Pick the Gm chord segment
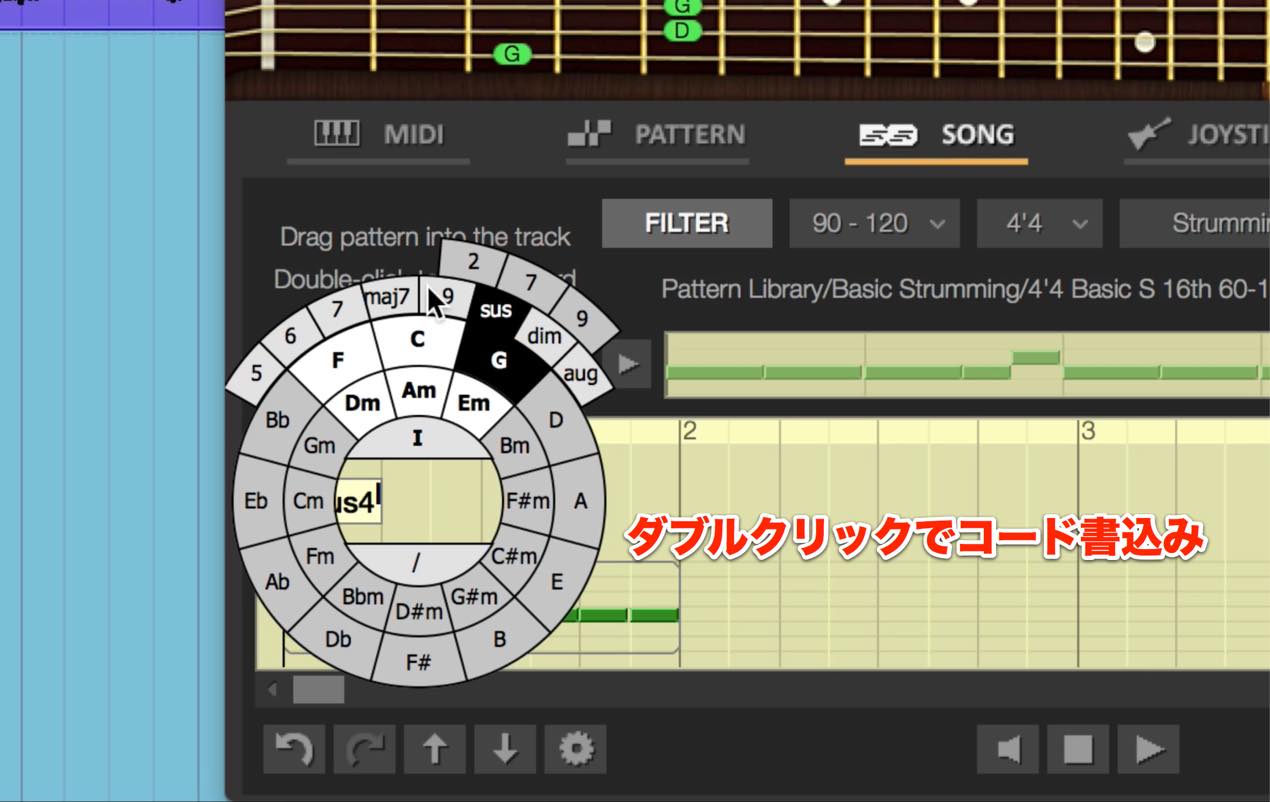The height and width of the screenshot is (802, 1270). coord(319,445)
